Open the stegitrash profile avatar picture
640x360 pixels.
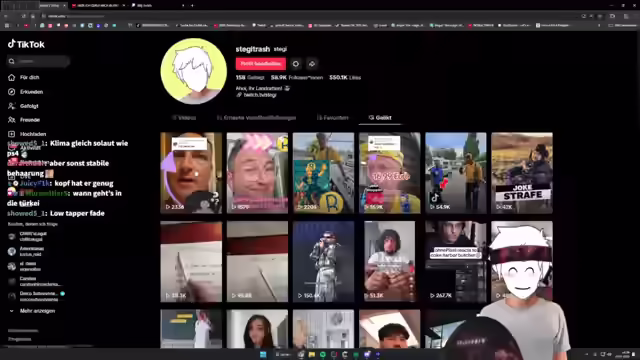point(194,71)
